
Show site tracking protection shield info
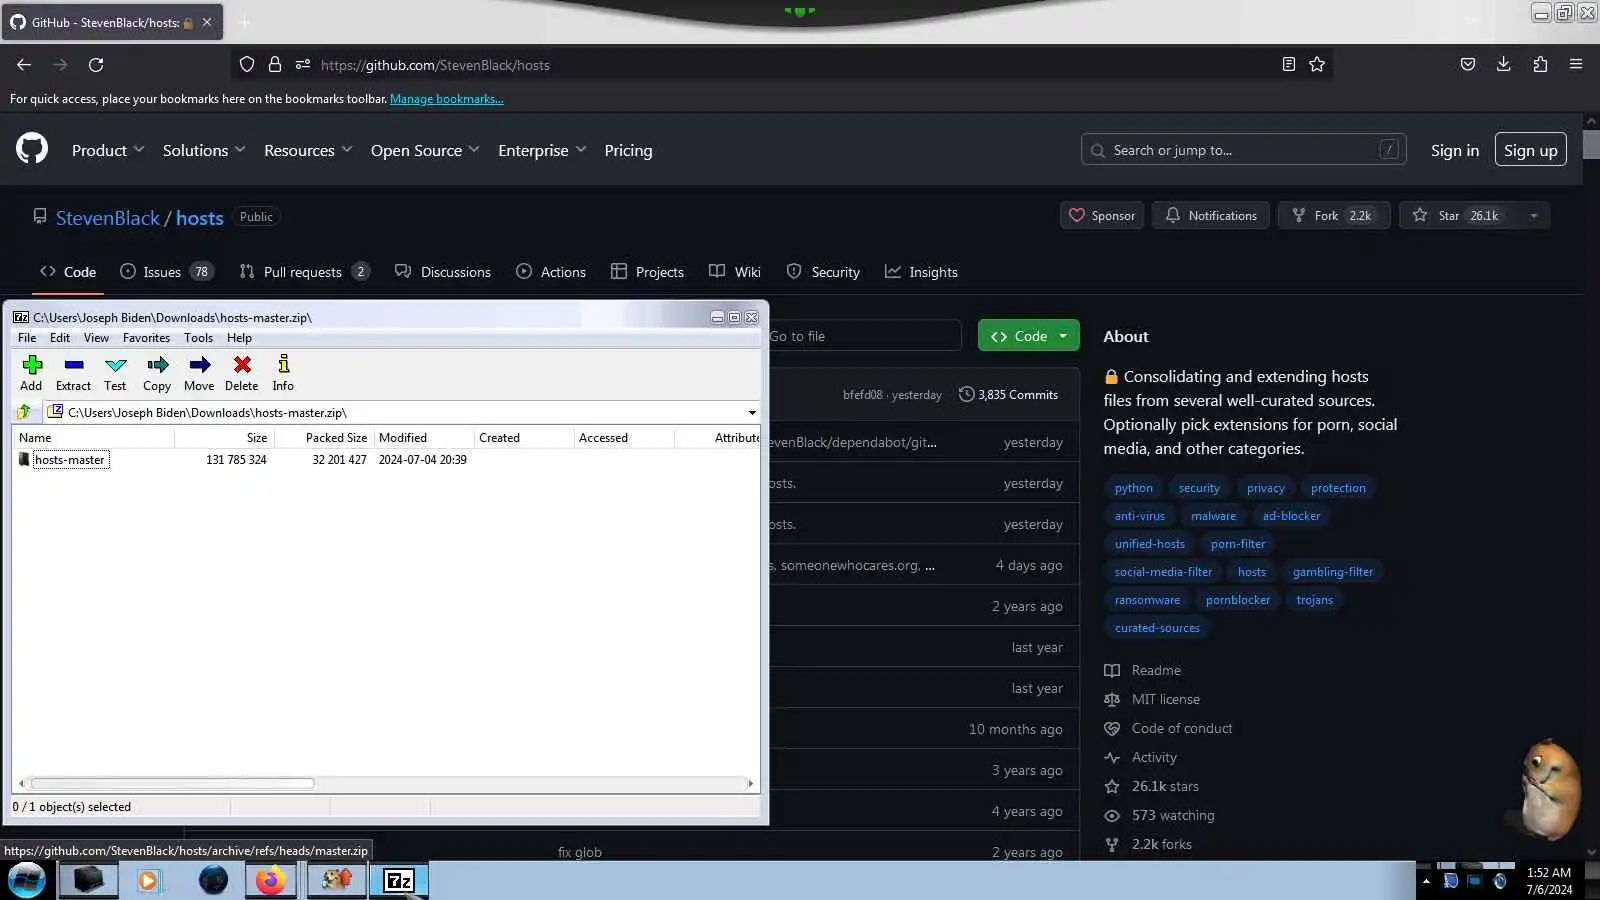[x=247, y=65]
